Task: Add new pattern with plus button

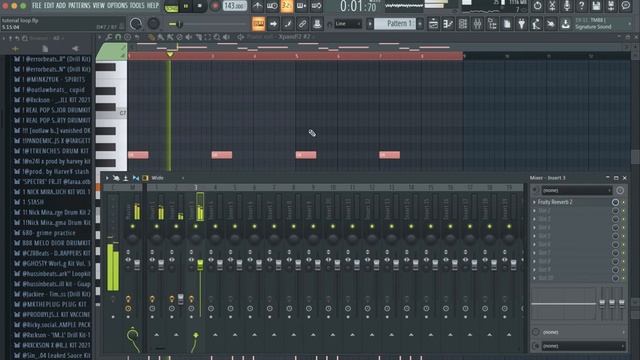Action: tap(420, 24)
